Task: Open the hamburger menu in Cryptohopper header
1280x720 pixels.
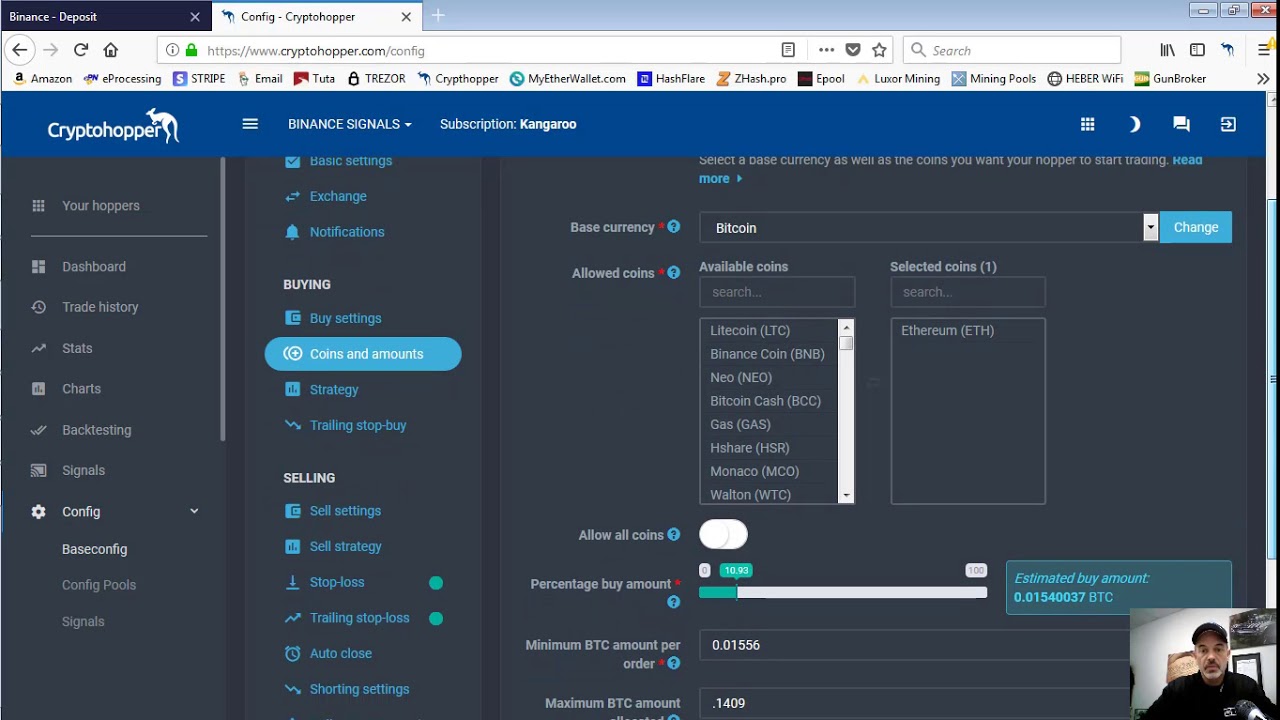Action: tap(250, 124)
